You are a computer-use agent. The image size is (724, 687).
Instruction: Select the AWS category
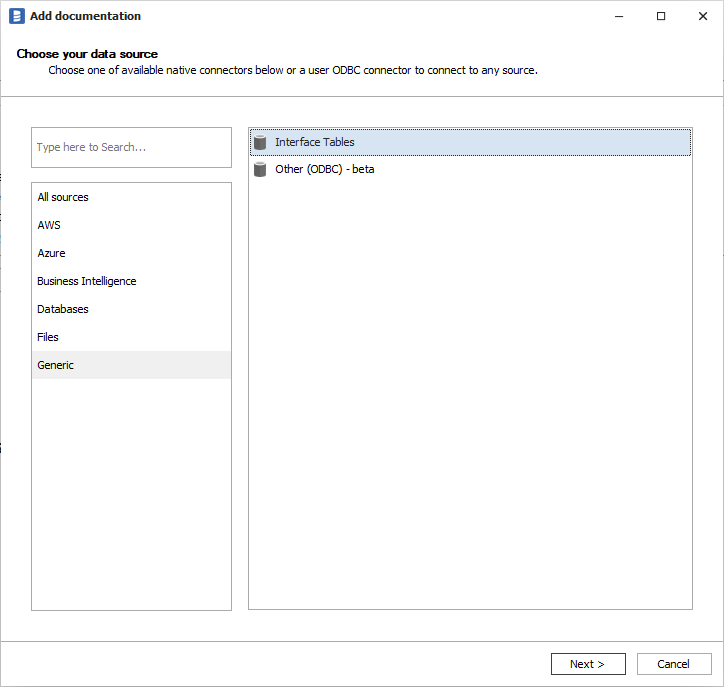click(49, 225)
